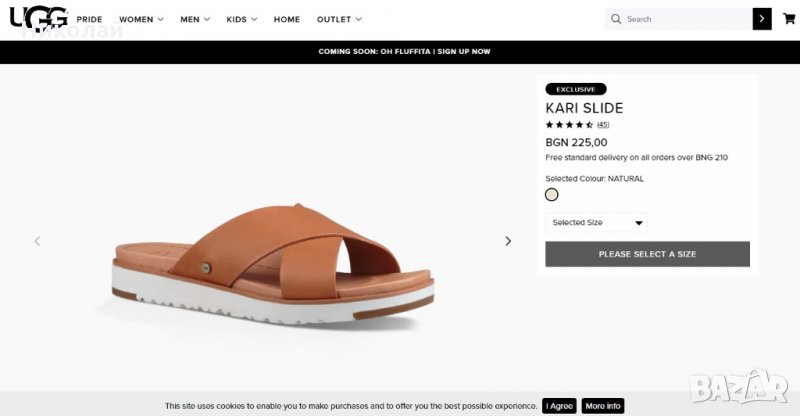Click the UGG logo
The image size is (800, 416).
click(x=39, y=18)
